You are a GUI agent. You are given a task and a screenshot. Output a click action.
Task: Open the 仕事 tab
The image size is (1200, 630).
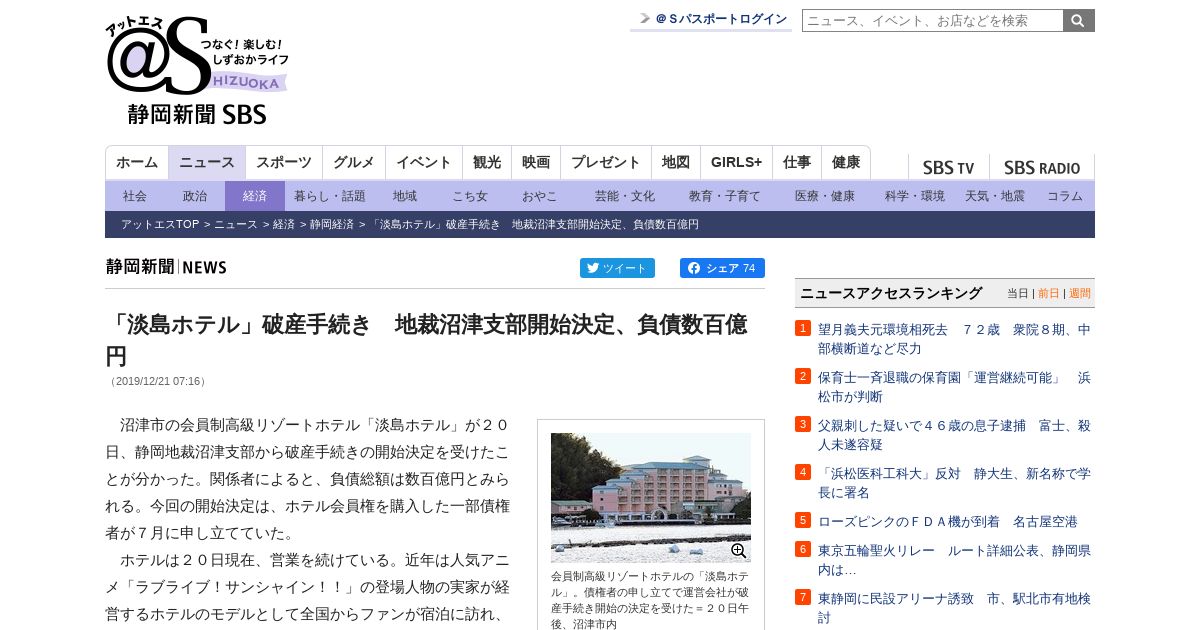coord(797,163)
